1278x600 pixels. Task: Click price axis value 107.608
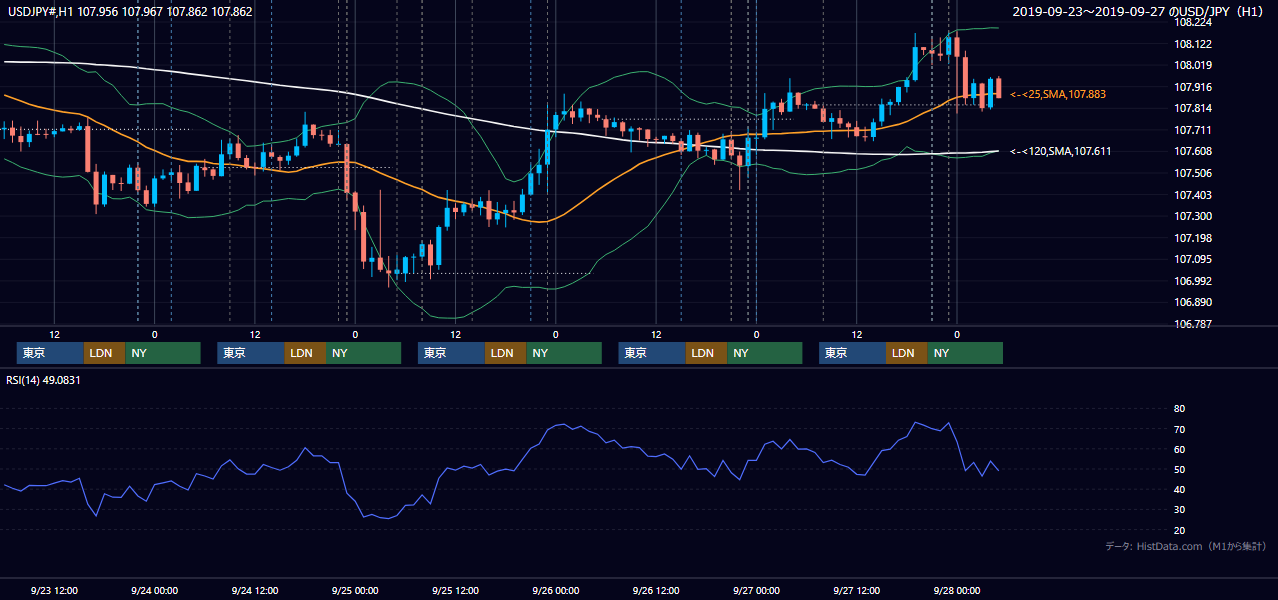tap(1193, 151)
